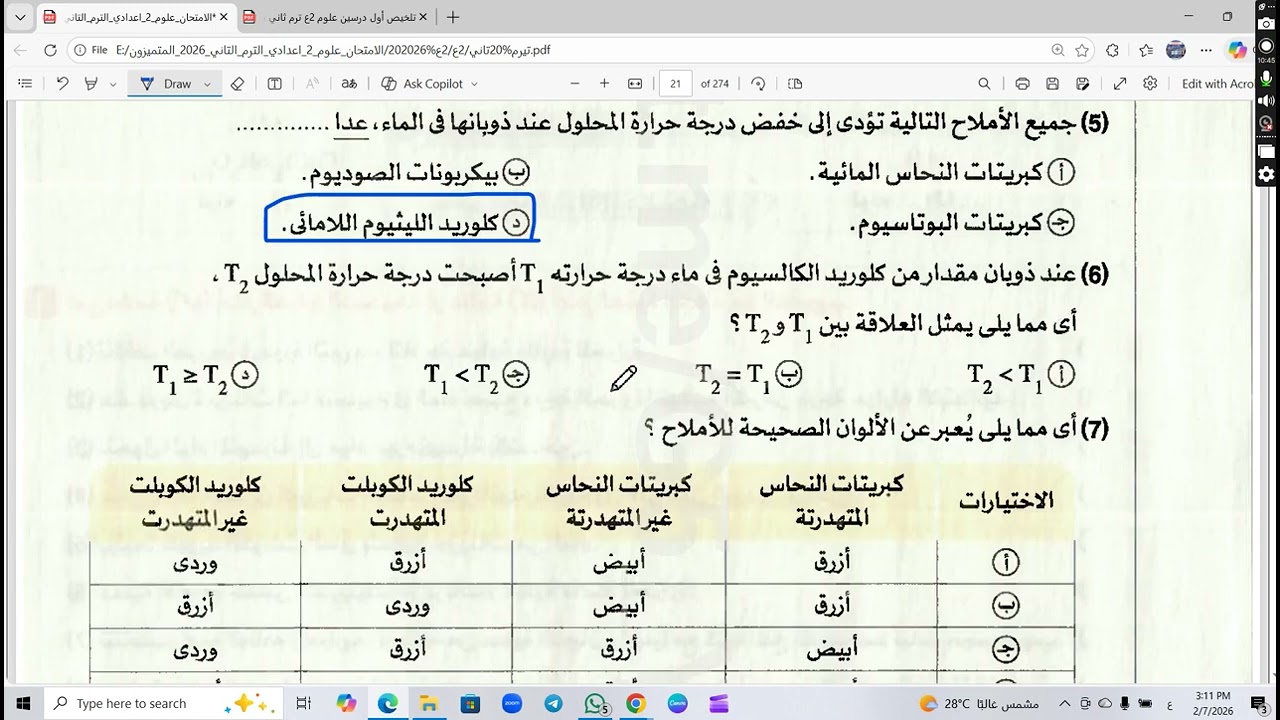Close the تلخيص أول درسين tab
Viewport: 1280px width, 720px height.
pyautogui.click(x=423, y=17)
